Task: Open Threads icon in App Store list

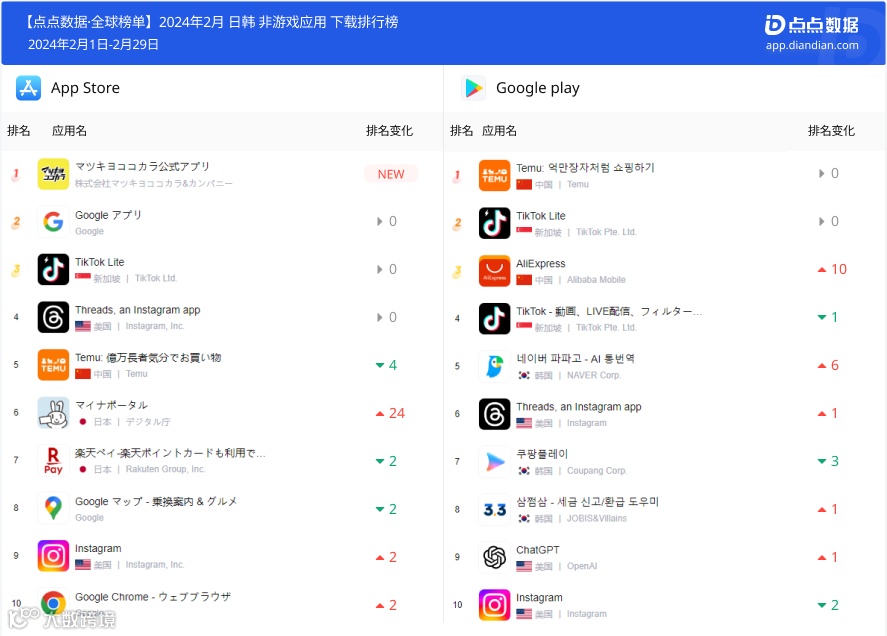Action: pyautogui.click(x=53, y=317)
